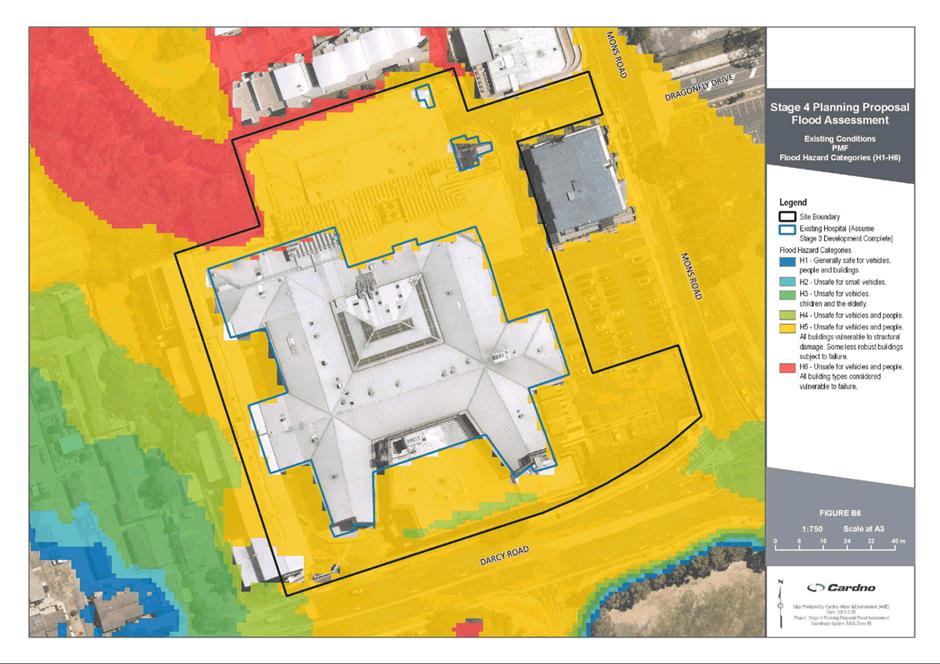Click the H4 olive green legend swatch
This screenshot has height=664, width=940.
tap(790, 314)
